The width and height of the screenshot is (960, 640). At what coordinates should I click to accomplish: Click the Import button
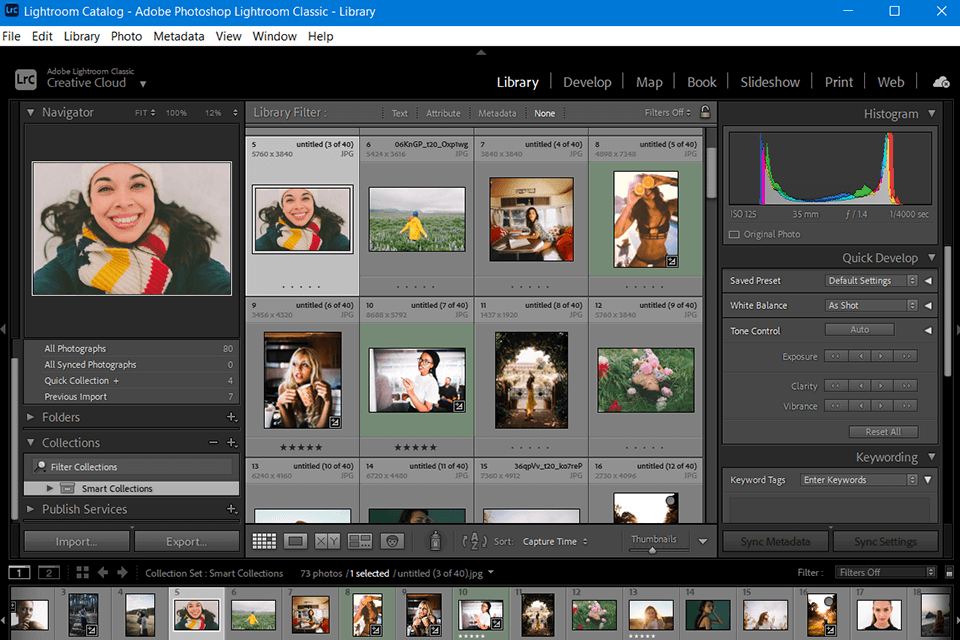(77, 541)
